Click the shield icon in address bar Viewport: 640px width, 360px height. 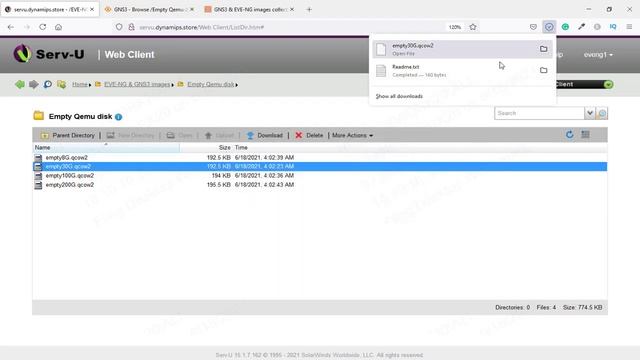click(119, 27)
